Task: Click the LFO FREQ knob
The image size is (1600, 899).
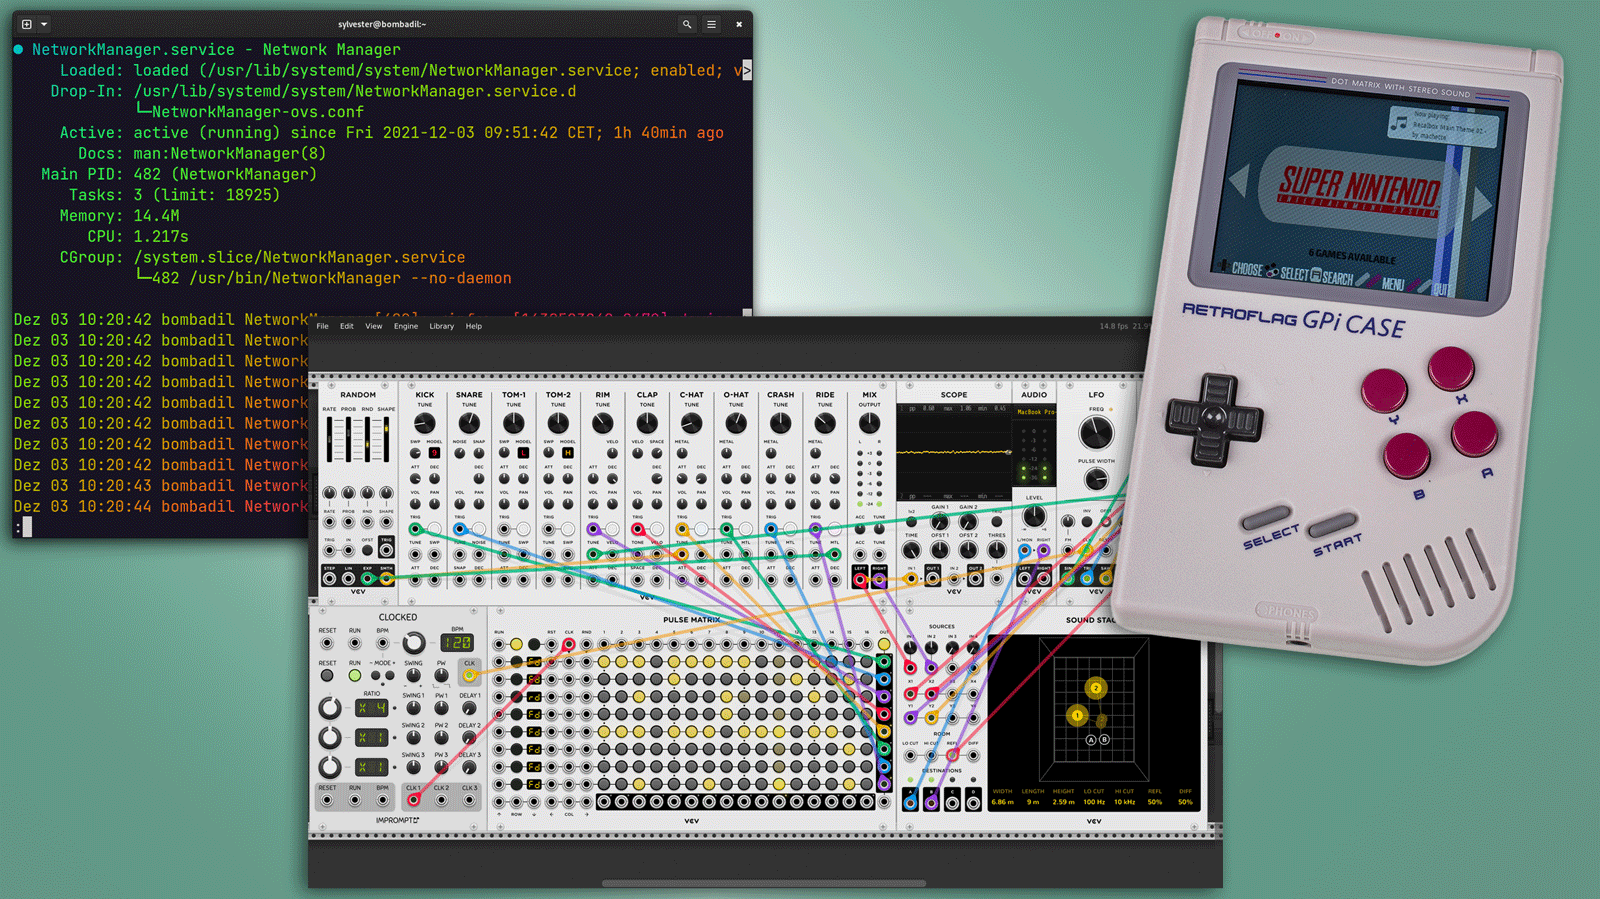Action: [x=1096, y=432]
